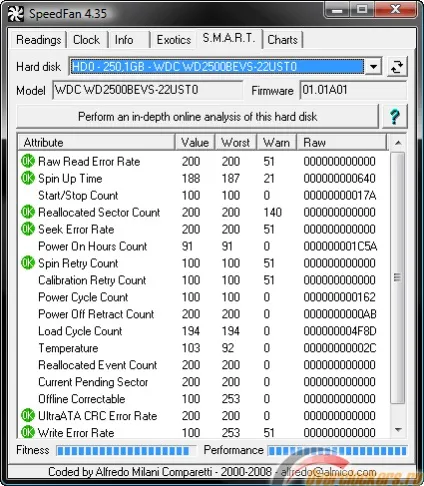Click OK icon beside UltraATA CRC Error Rate
Viewport: 424px width, 486px height.
(x=28, y=416)
